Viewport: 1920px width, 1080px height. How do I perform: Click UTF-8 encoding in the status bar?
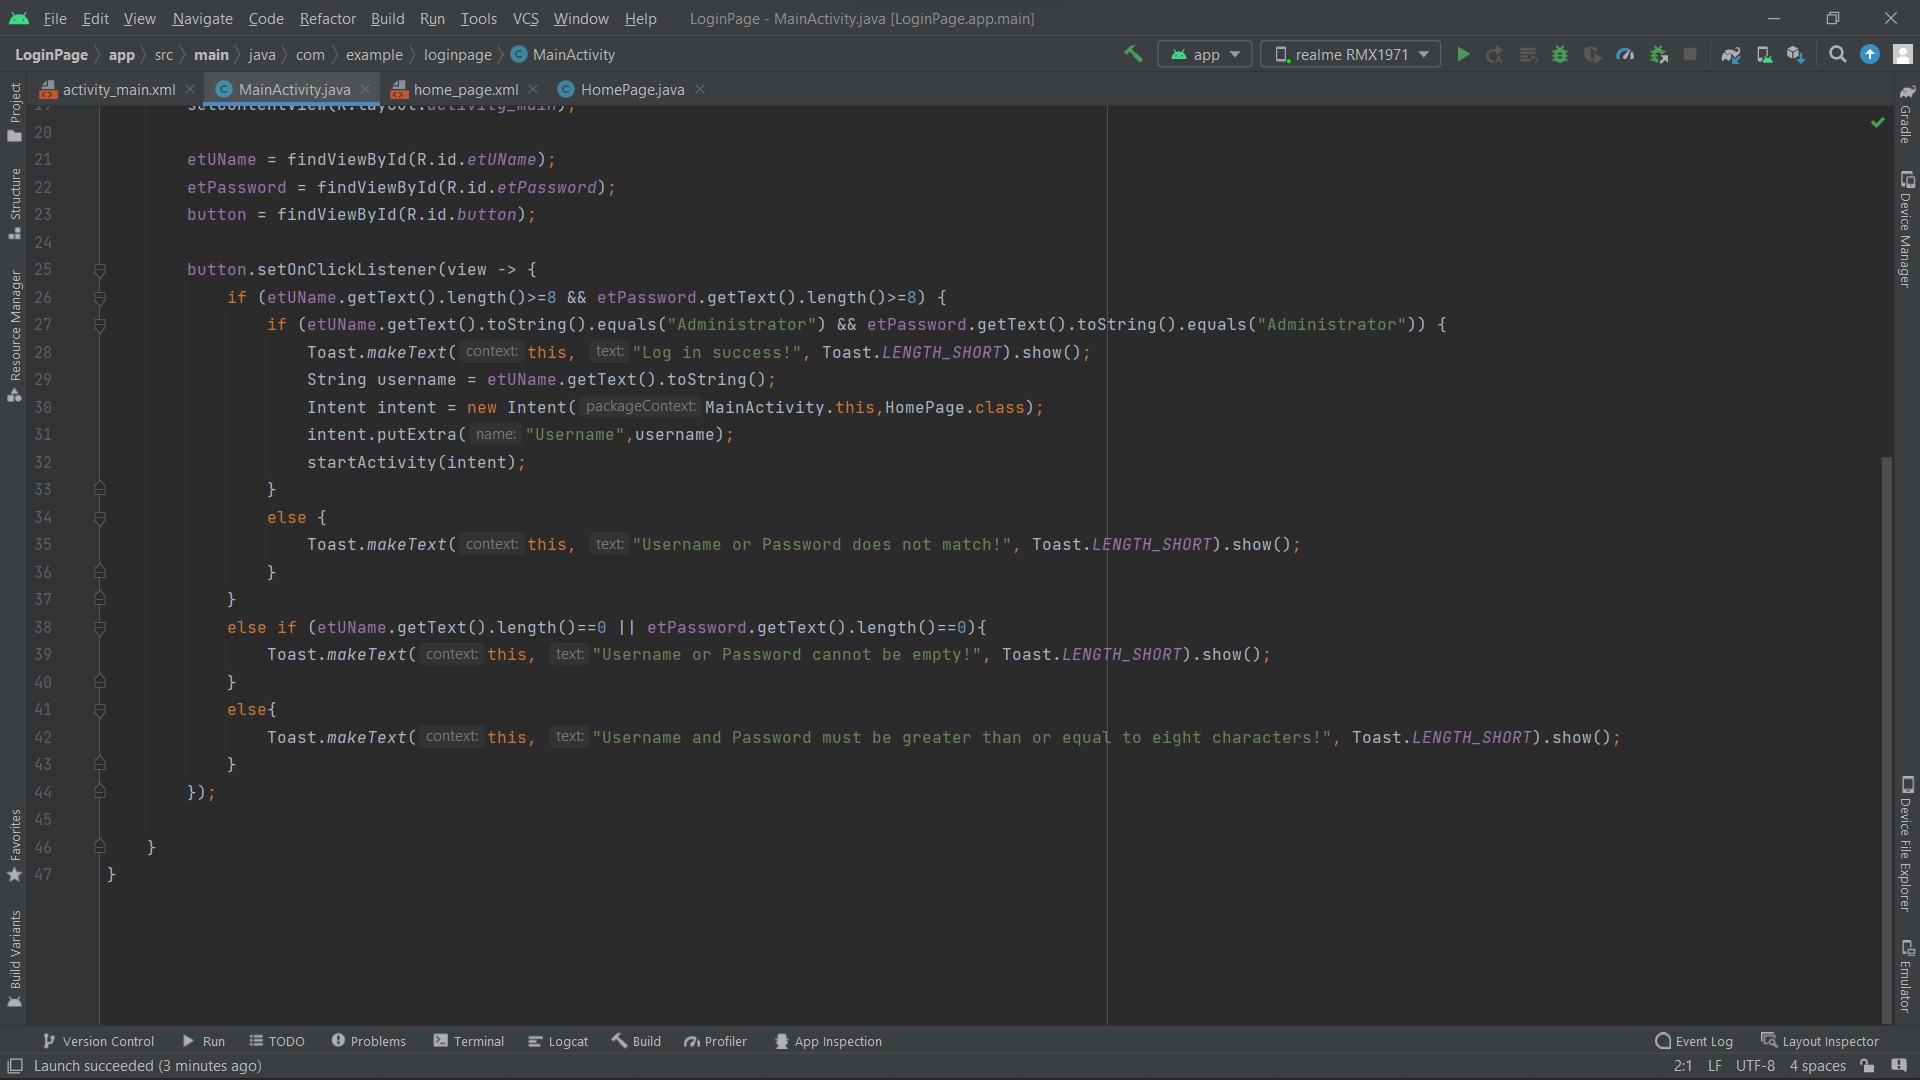1755,1066
